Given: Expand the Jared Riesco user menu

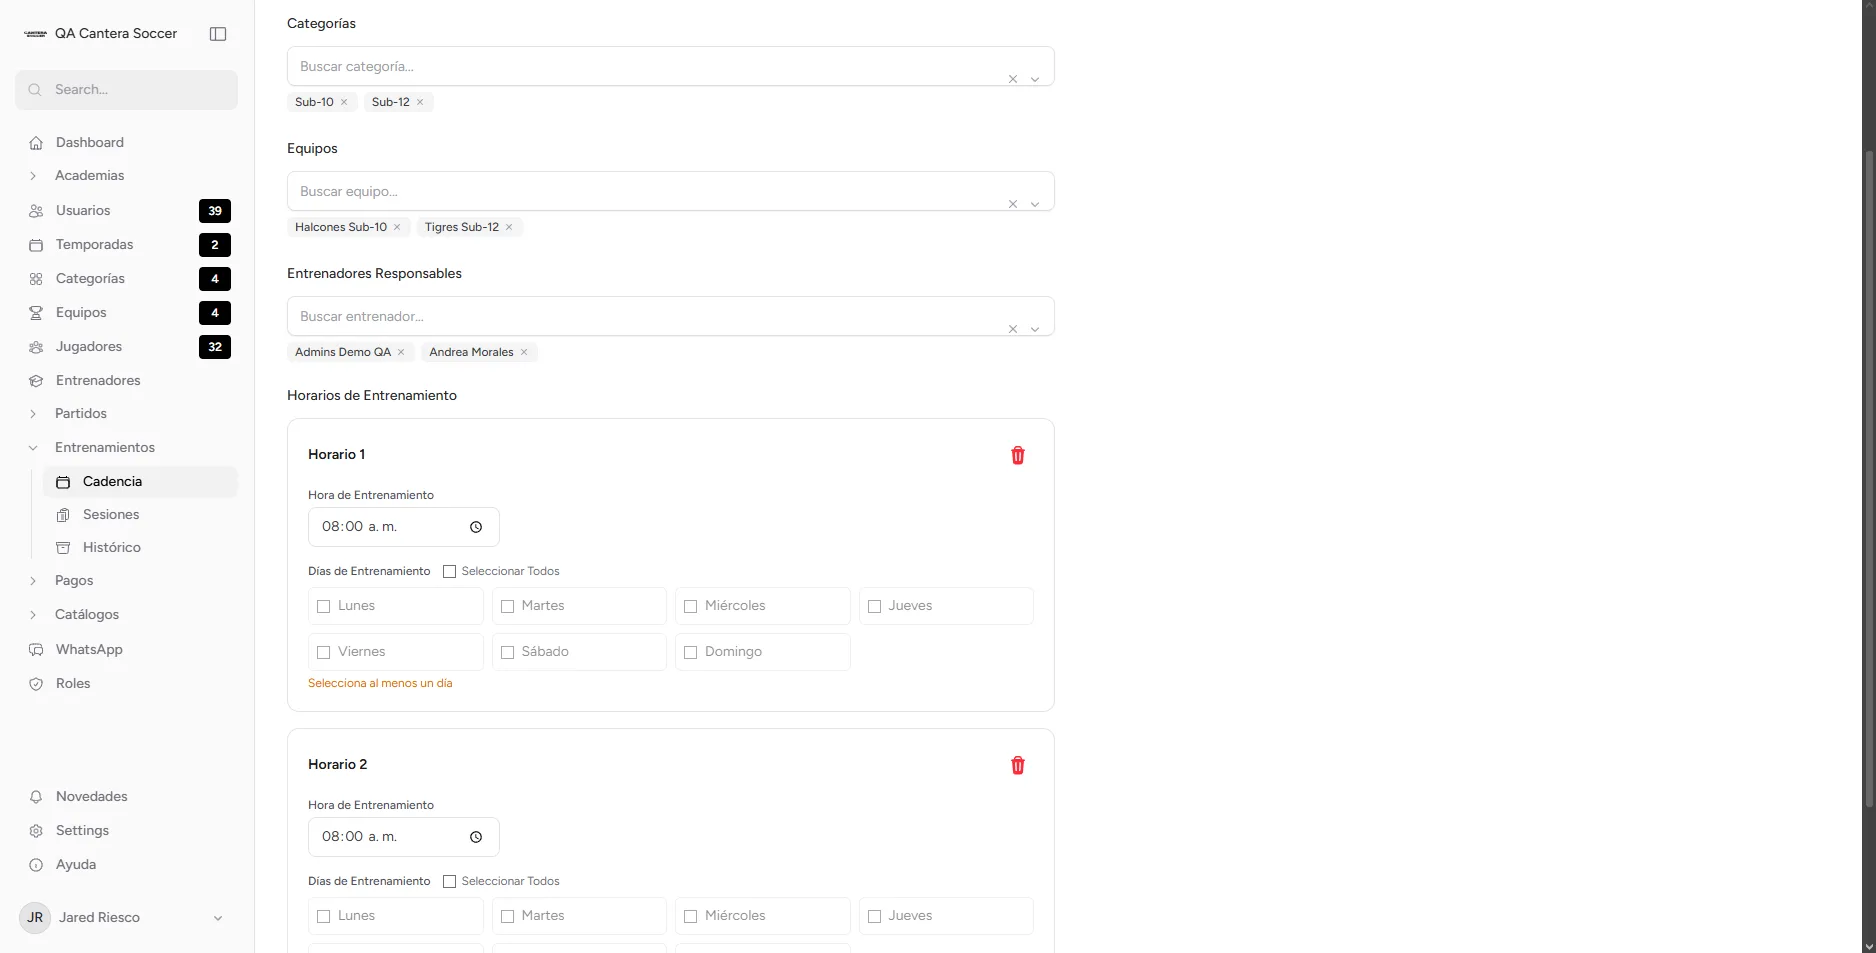Looking at the screenshot, I should [217, 918].
